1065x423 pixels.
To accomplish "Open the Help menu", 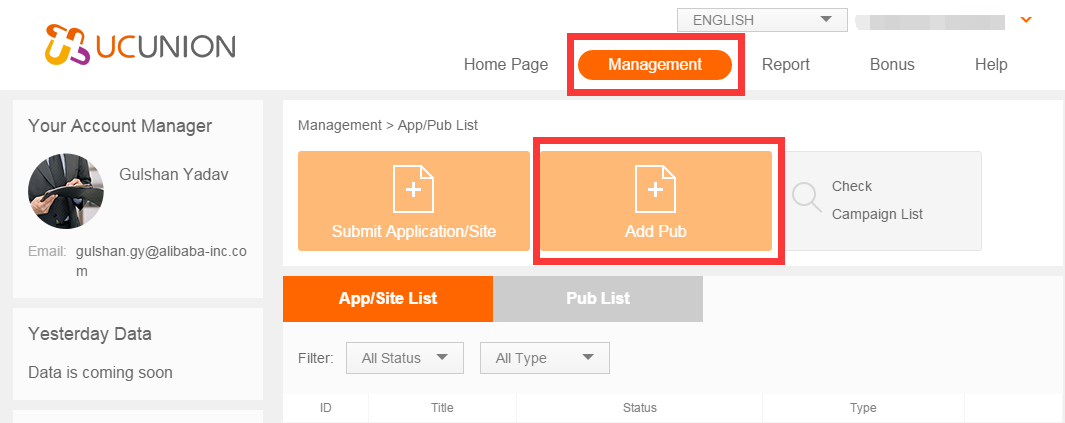I will 991,65.
